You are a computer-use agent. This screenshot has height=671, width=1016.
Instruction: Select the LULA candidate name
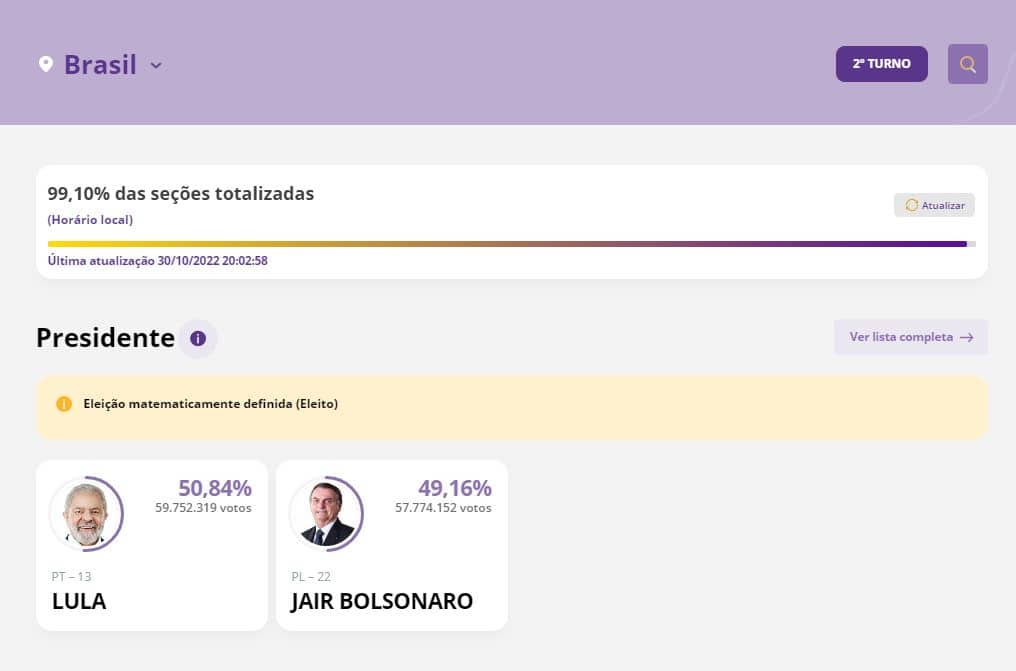click(79, 601)
